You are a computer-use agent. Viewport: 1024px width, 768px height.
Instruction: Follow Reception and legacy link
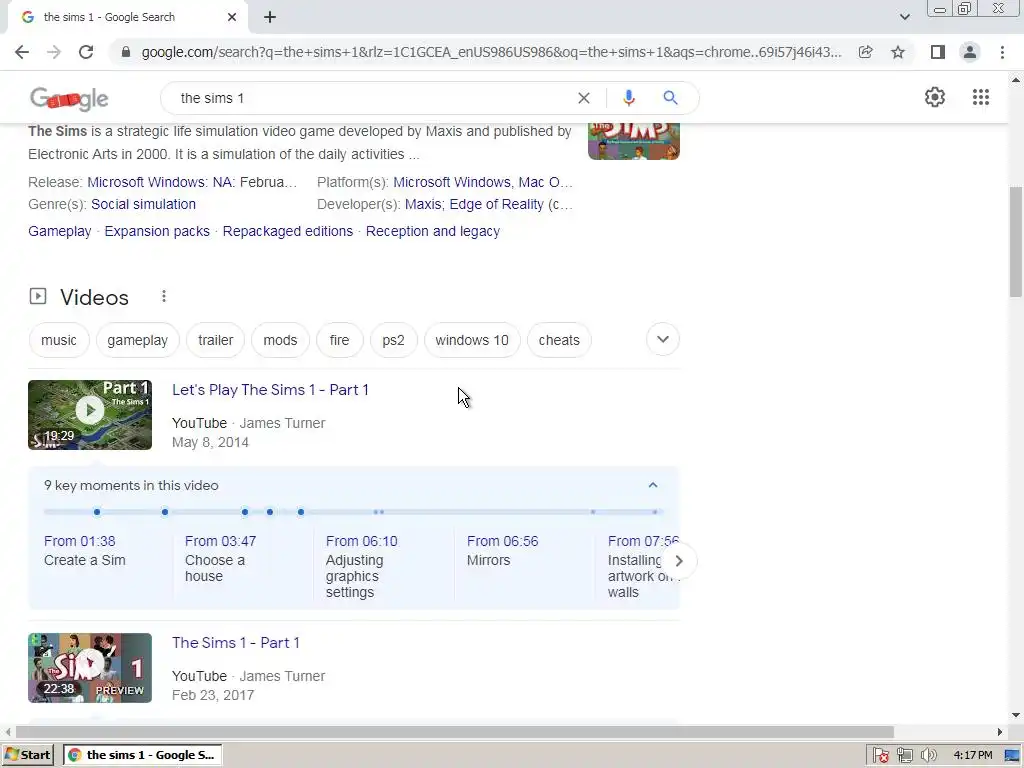432,231
